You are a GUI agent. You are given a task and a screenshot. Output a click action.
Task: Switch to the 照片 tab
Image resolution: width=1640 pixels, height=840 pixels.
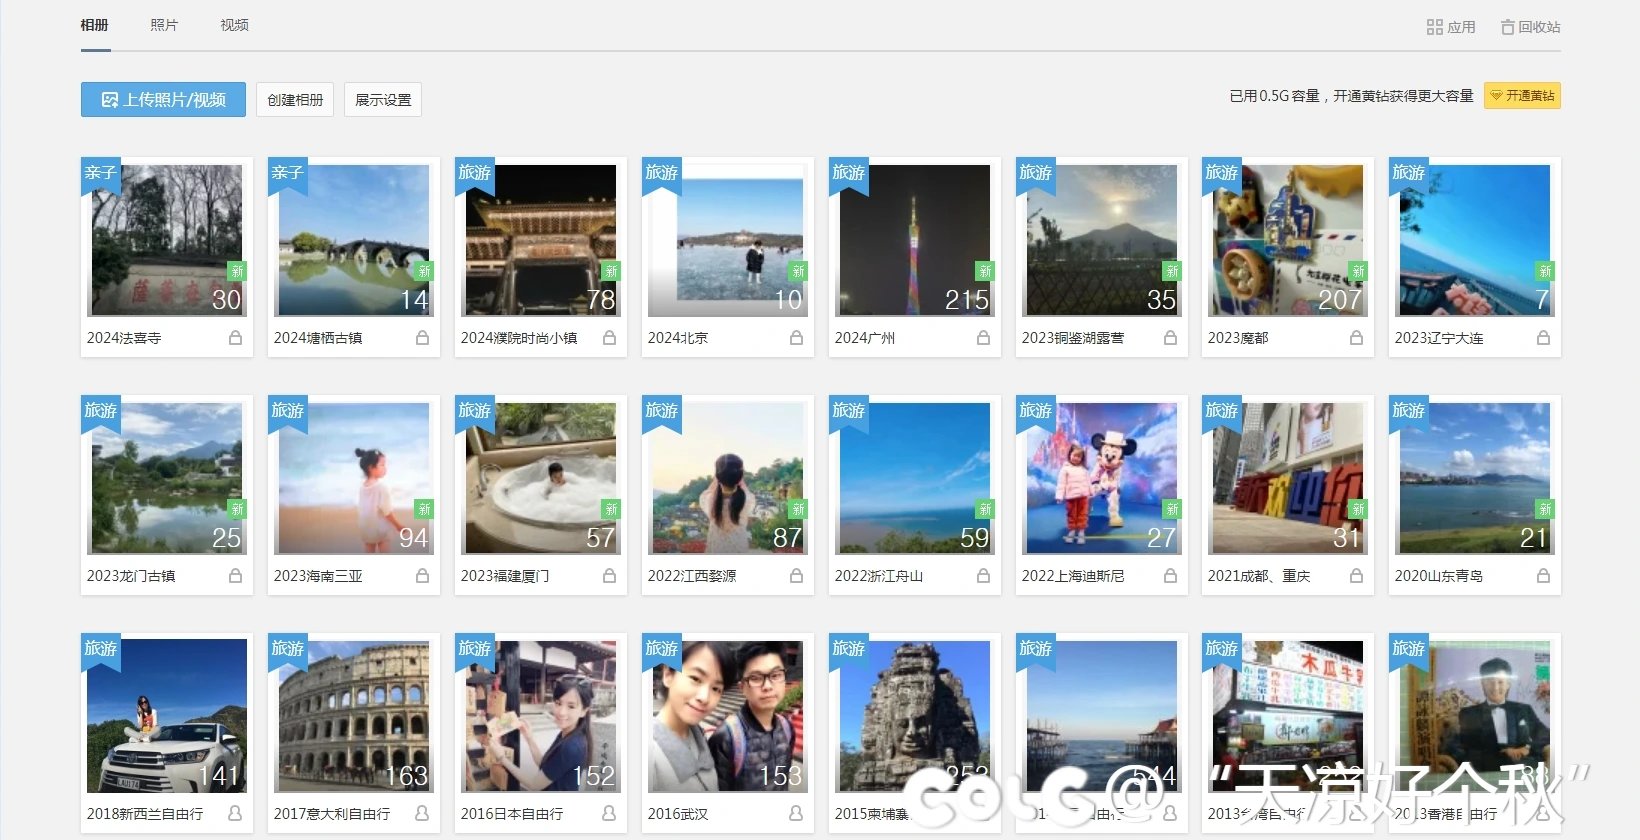click(164, 25)
